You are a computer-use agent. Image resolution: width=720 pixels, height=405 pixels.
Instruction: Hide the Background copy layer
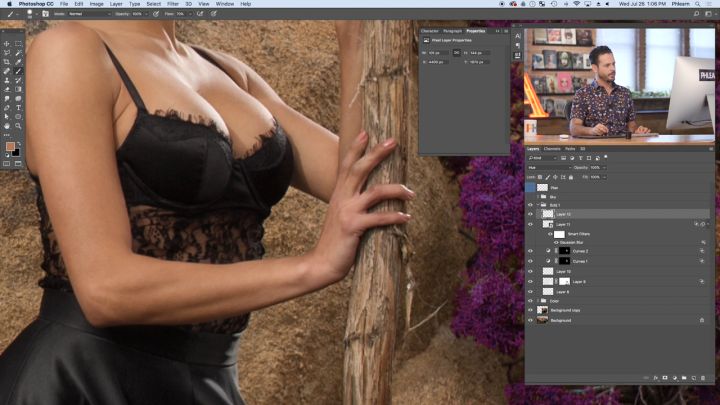pyautogui.click(x=530, y=310)
